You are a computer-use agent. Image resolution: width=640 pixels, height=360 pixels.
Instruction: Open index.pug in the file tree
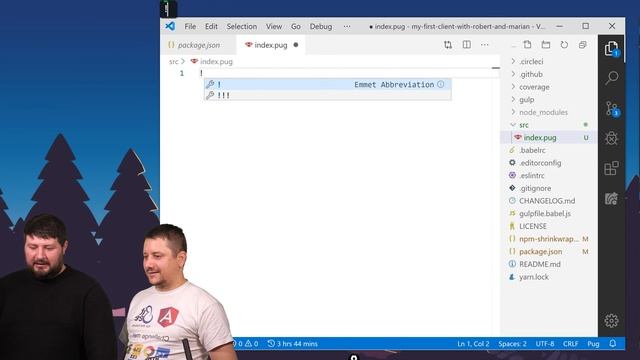click(540, 138)
